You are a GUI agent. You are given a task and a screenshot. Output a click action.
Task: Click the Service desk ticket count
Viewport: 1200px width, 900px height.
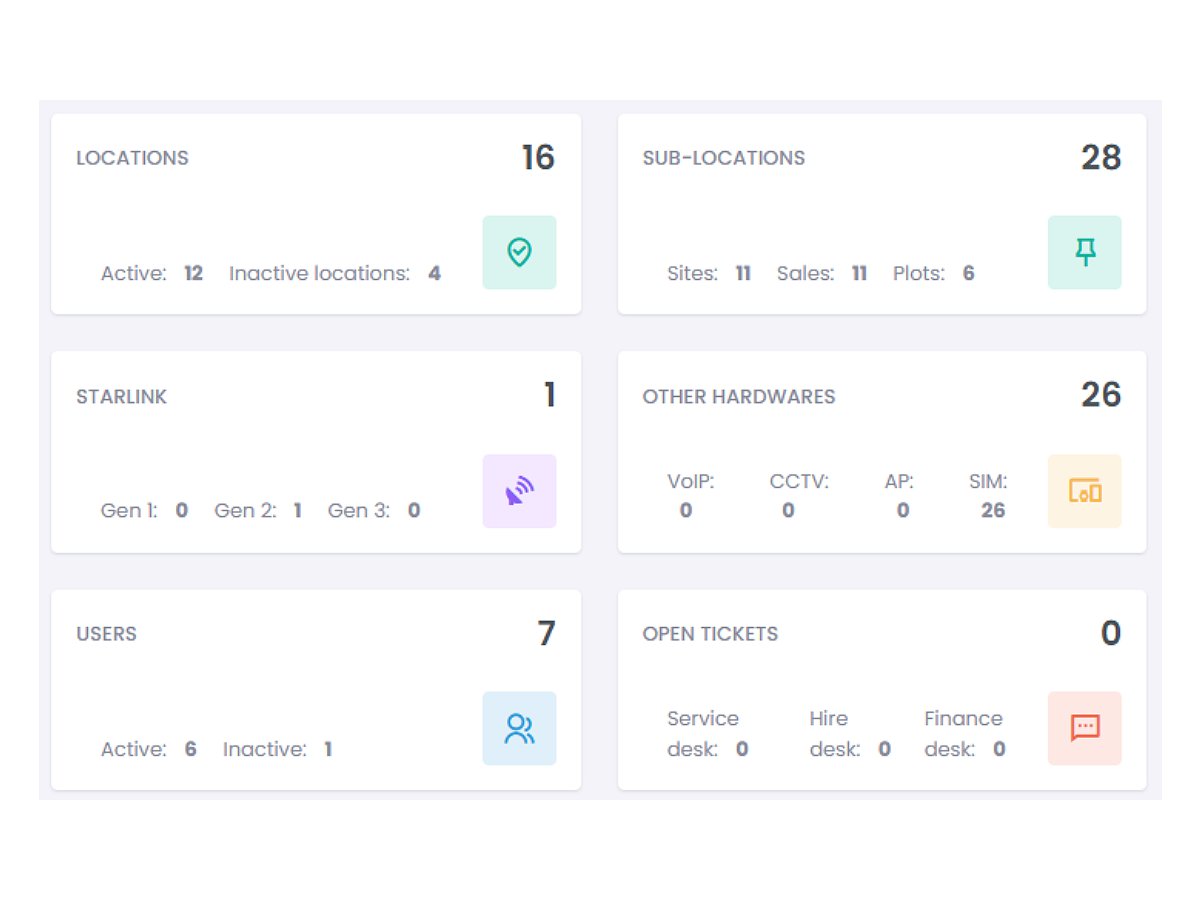(742, 749)
